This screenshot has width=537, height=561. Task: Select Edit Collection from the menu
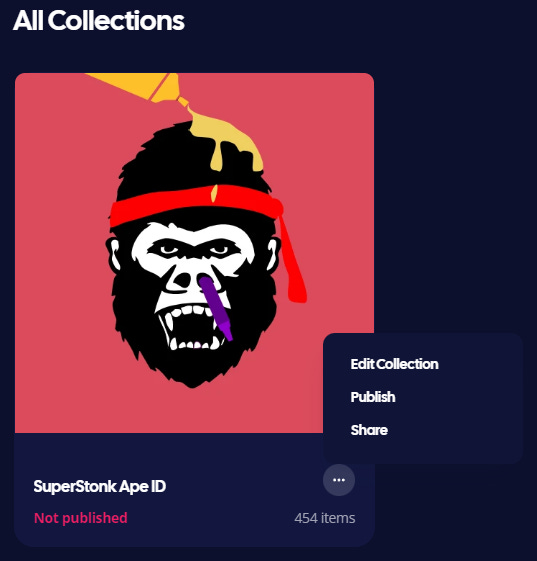pyautogui.click(x=394, y=364)
